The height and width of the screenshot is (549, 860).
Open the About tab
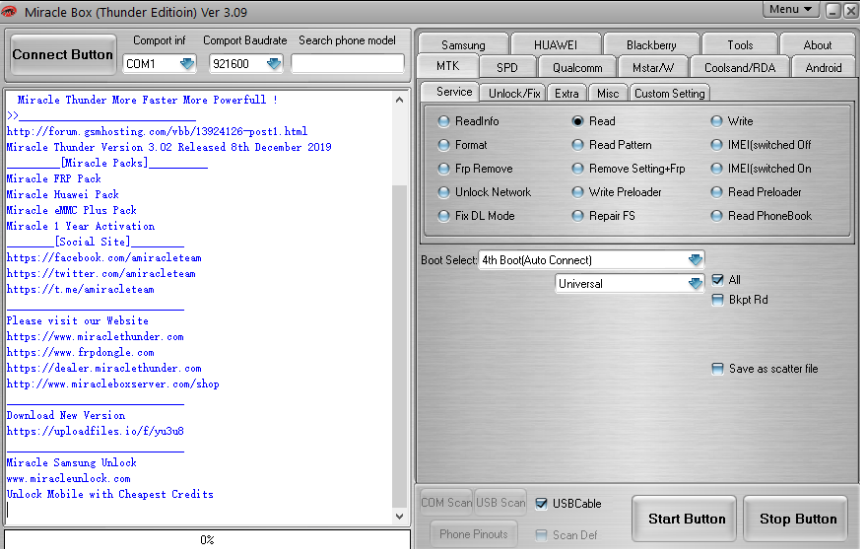click(x=817, y=45)
